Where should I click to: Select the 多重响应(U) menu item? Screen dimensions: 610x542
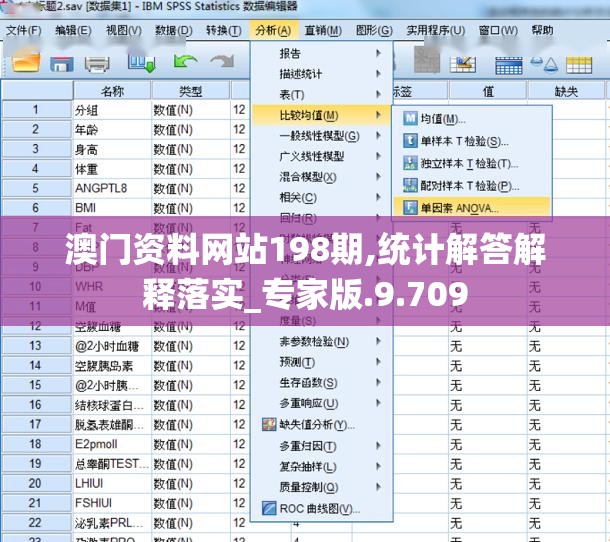coord(321,403)
